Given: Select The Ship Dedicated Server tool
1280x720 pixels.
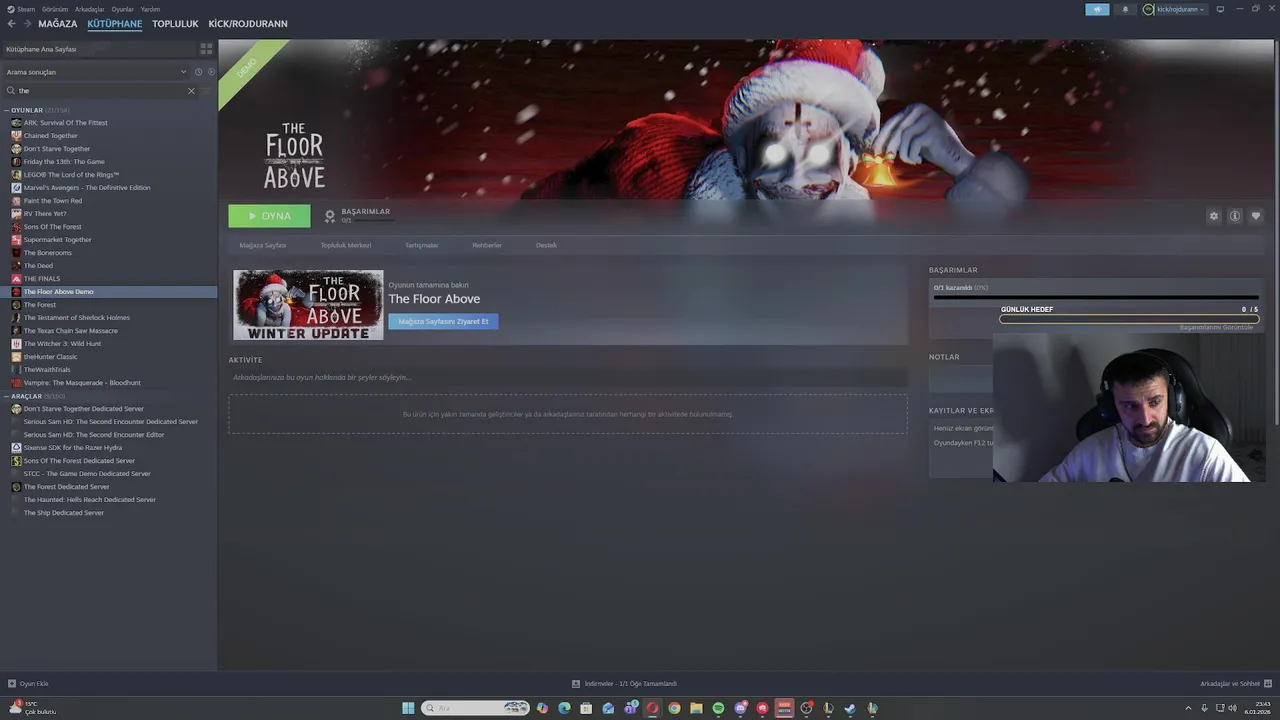Looking at the screenshot, I should [63, 513].
